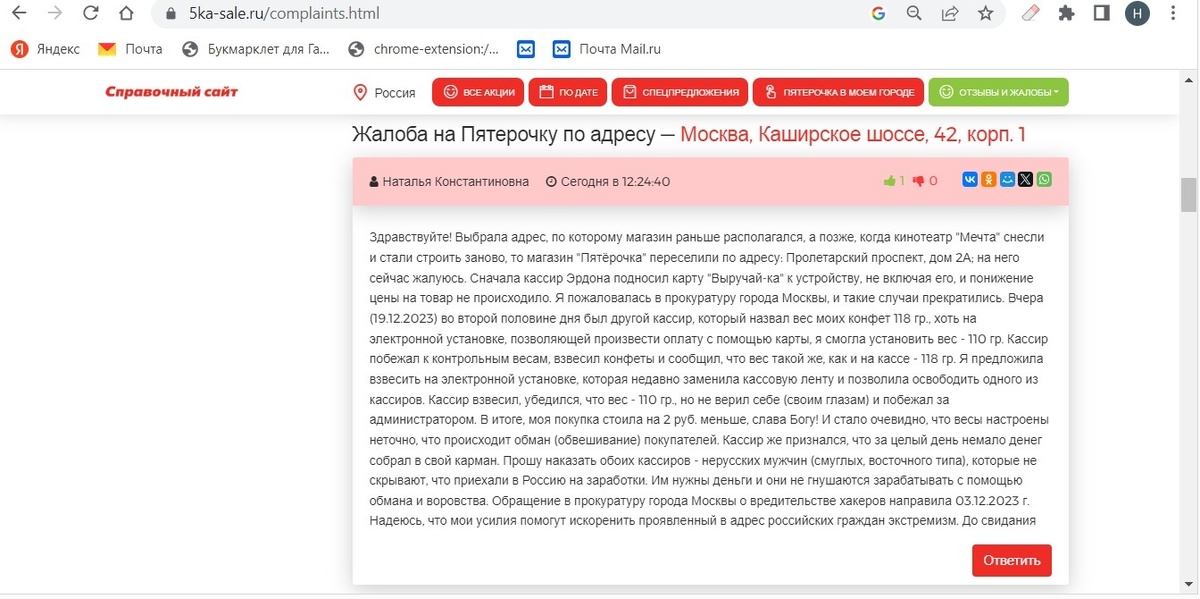
Task: Bookmark the page with the star icon
Action: tap(986, 15)
